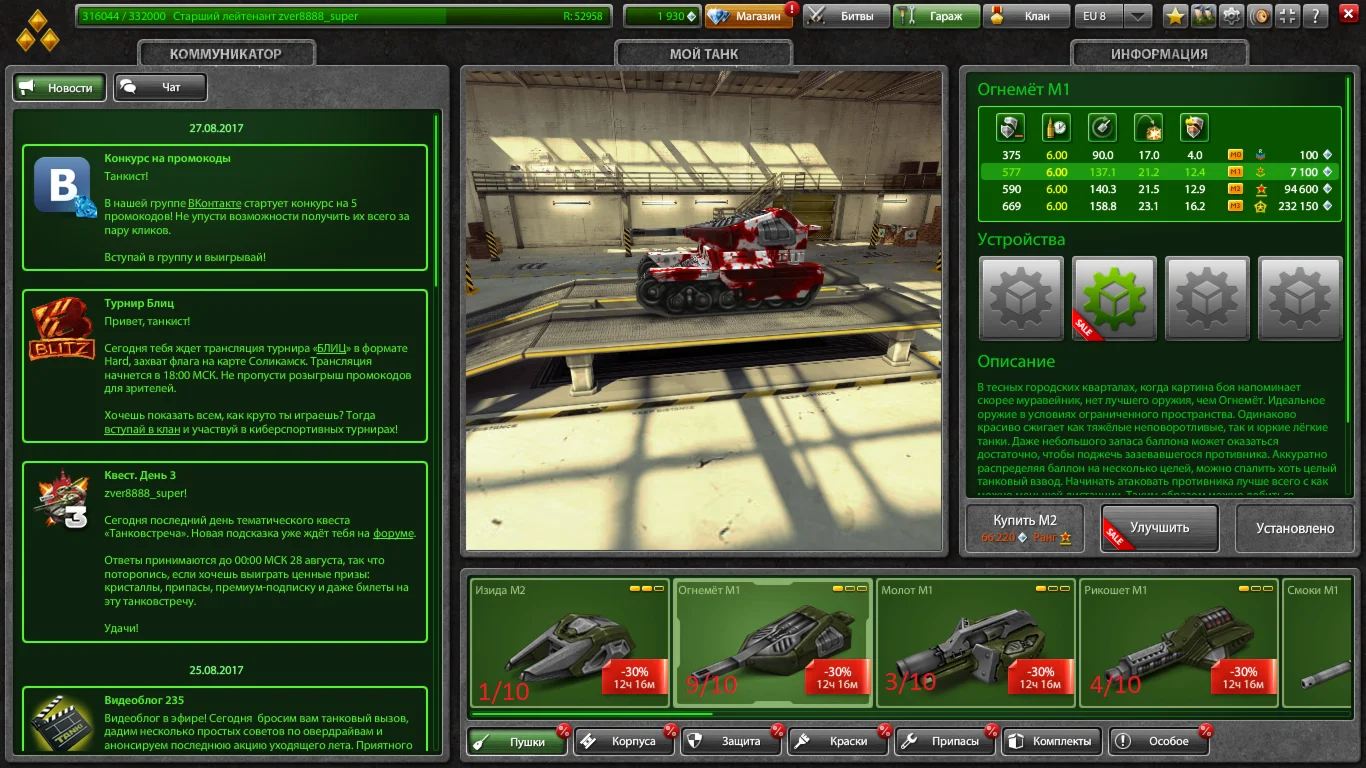Switch to the Новости news tab
The width and height of the screenshot is (1366, 768).
pos(59,88)
